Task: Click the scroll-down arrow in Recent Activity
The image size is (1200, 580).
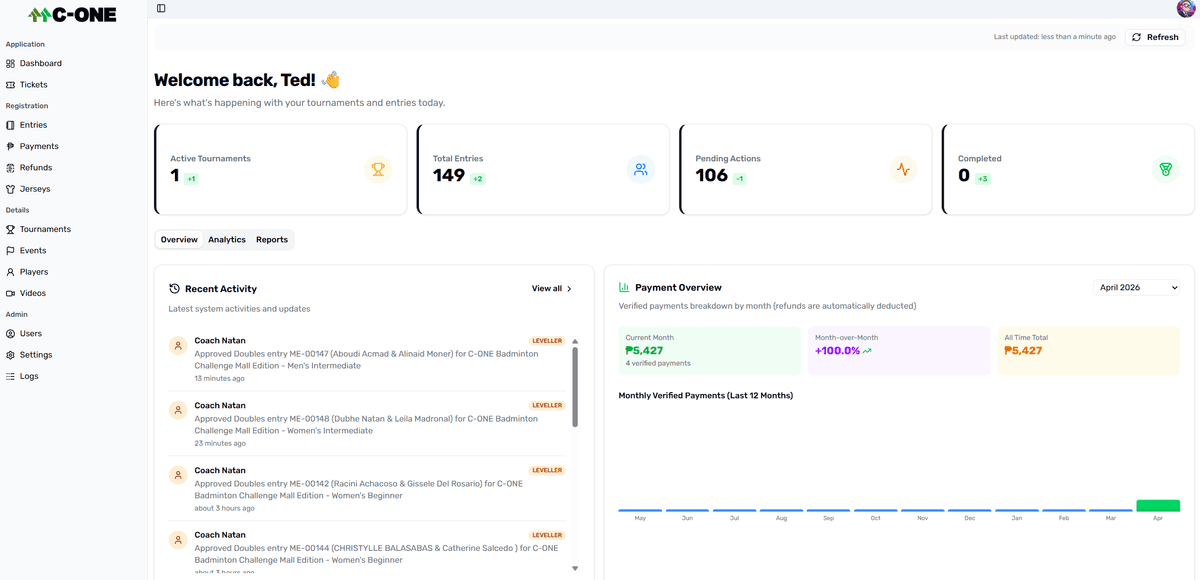Action: pos(575,568)
